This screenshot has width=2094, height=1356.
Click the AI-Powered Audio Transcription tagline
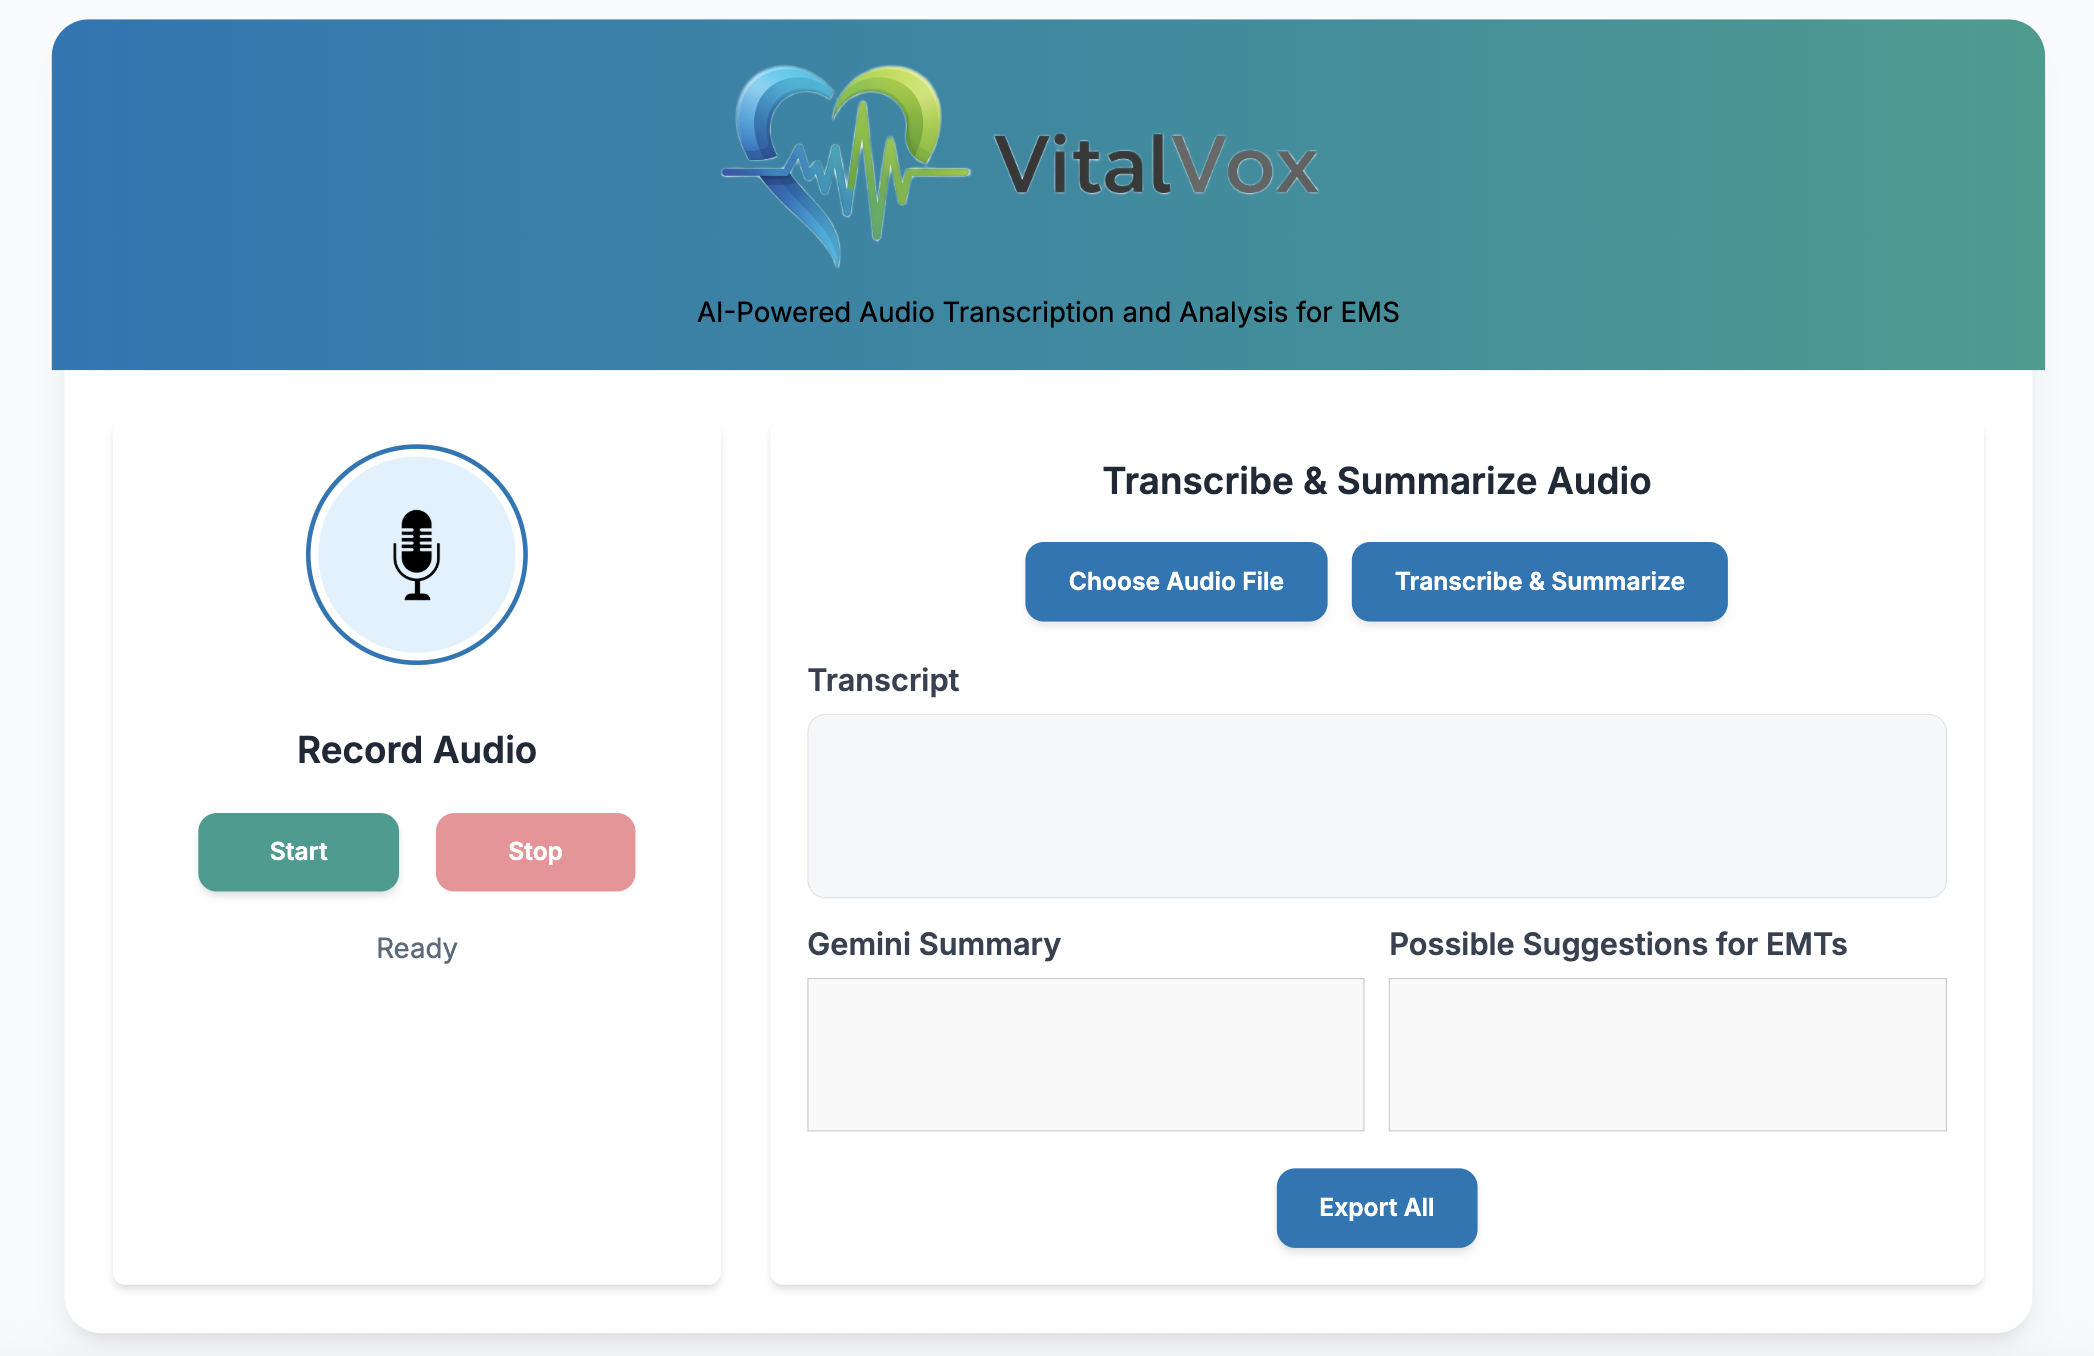(x=1047, y=313)
